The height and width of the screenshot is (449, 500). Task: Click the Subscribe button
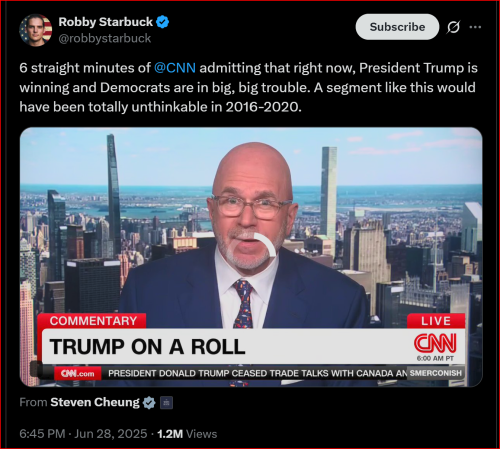[x=397, y=27]
